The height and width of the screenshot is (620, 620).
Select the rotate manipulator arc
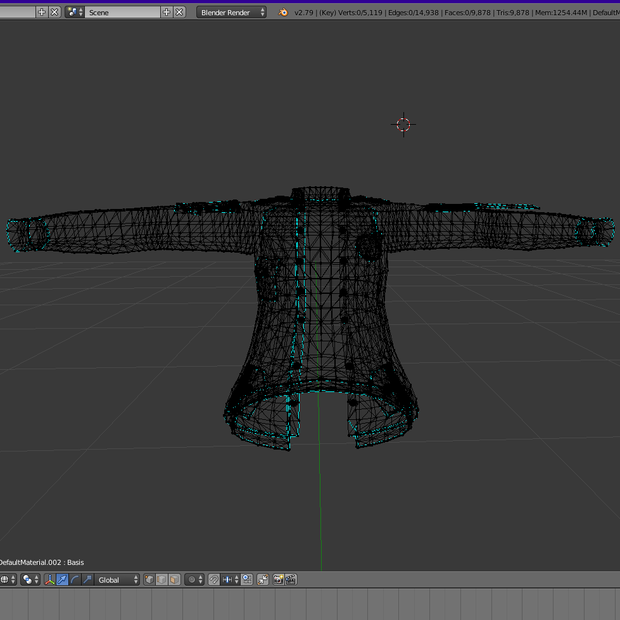(74, 580)
